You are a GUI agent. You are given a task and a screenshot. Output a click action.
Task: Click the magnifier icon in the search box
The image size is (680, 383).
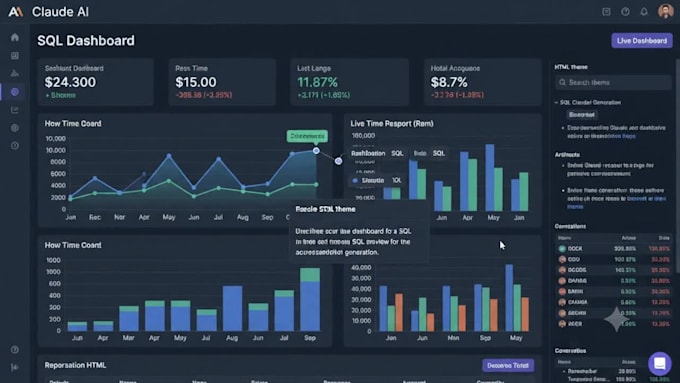tap(562, 82)
